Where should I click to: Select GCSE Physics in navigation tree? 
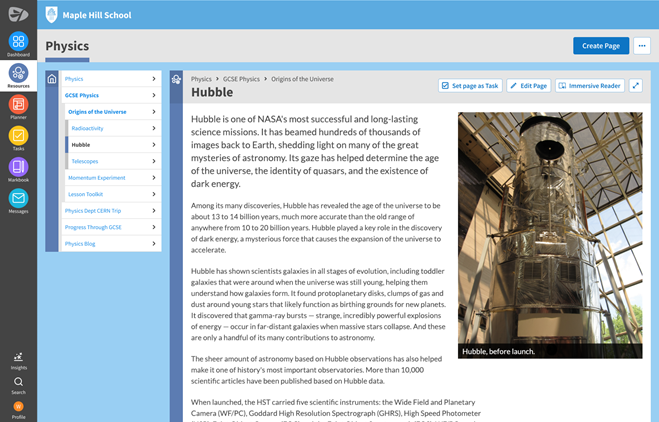tap(82, 95)
